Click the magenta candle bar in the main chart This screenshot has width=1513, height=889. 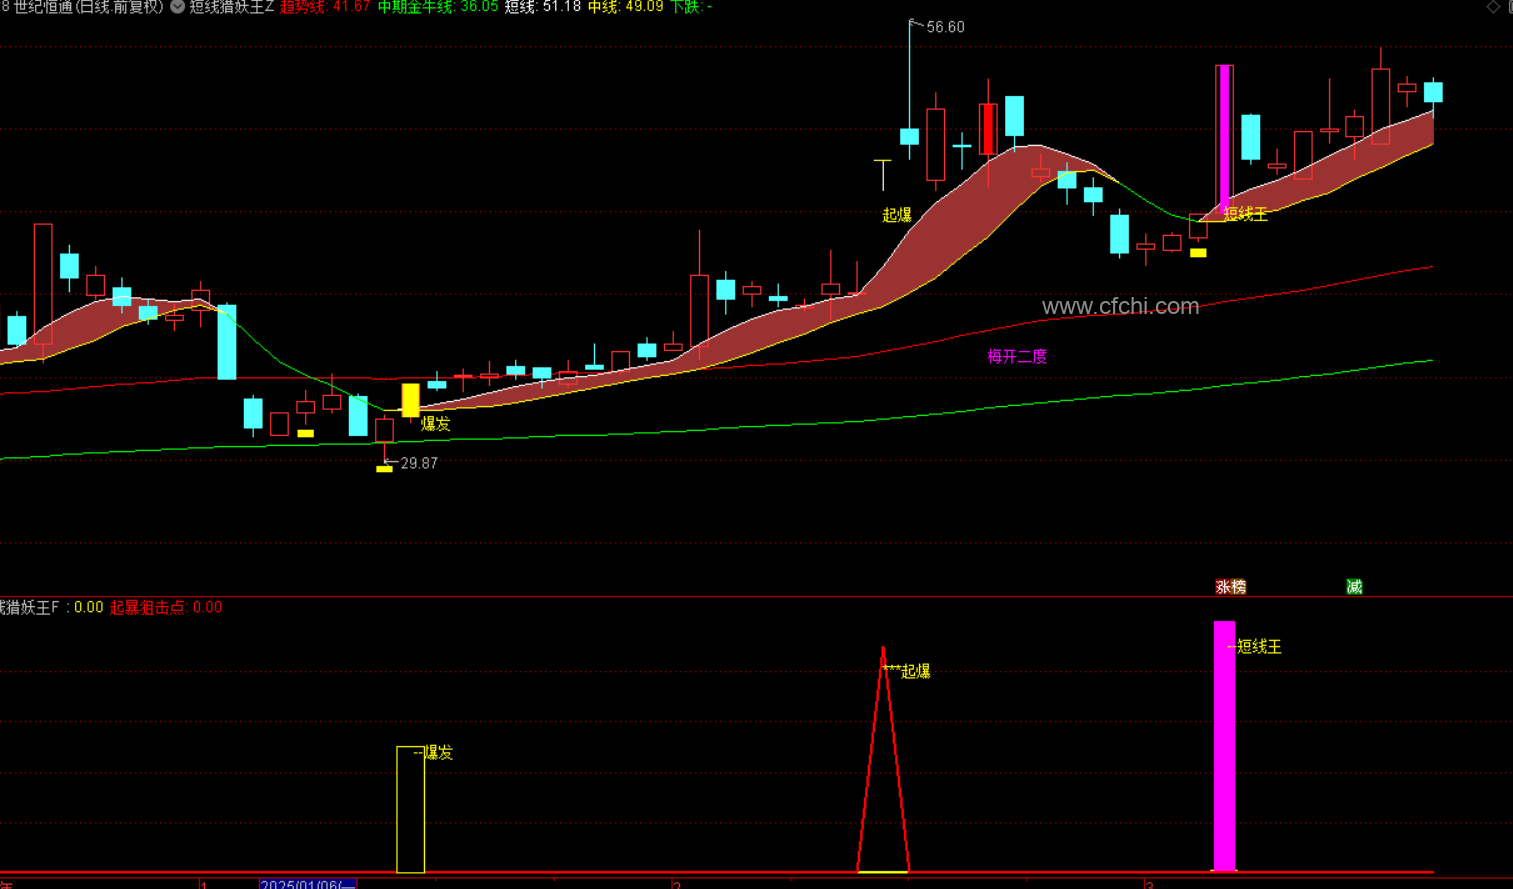tap(1224, 138)
